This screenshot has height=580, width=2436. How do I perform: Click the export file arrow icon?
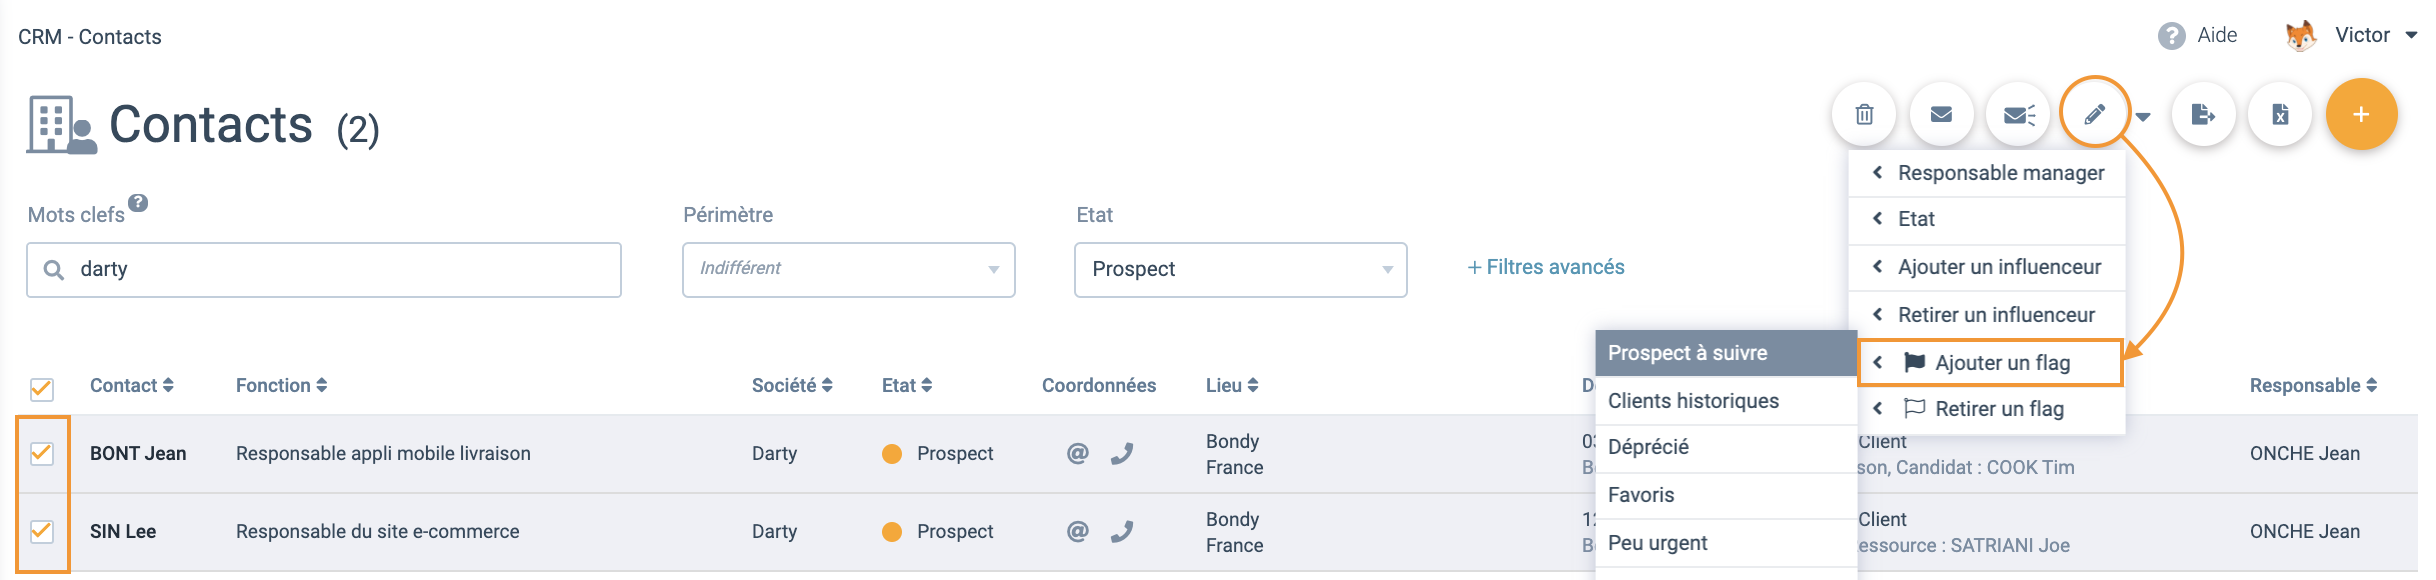coord(2203,115)
